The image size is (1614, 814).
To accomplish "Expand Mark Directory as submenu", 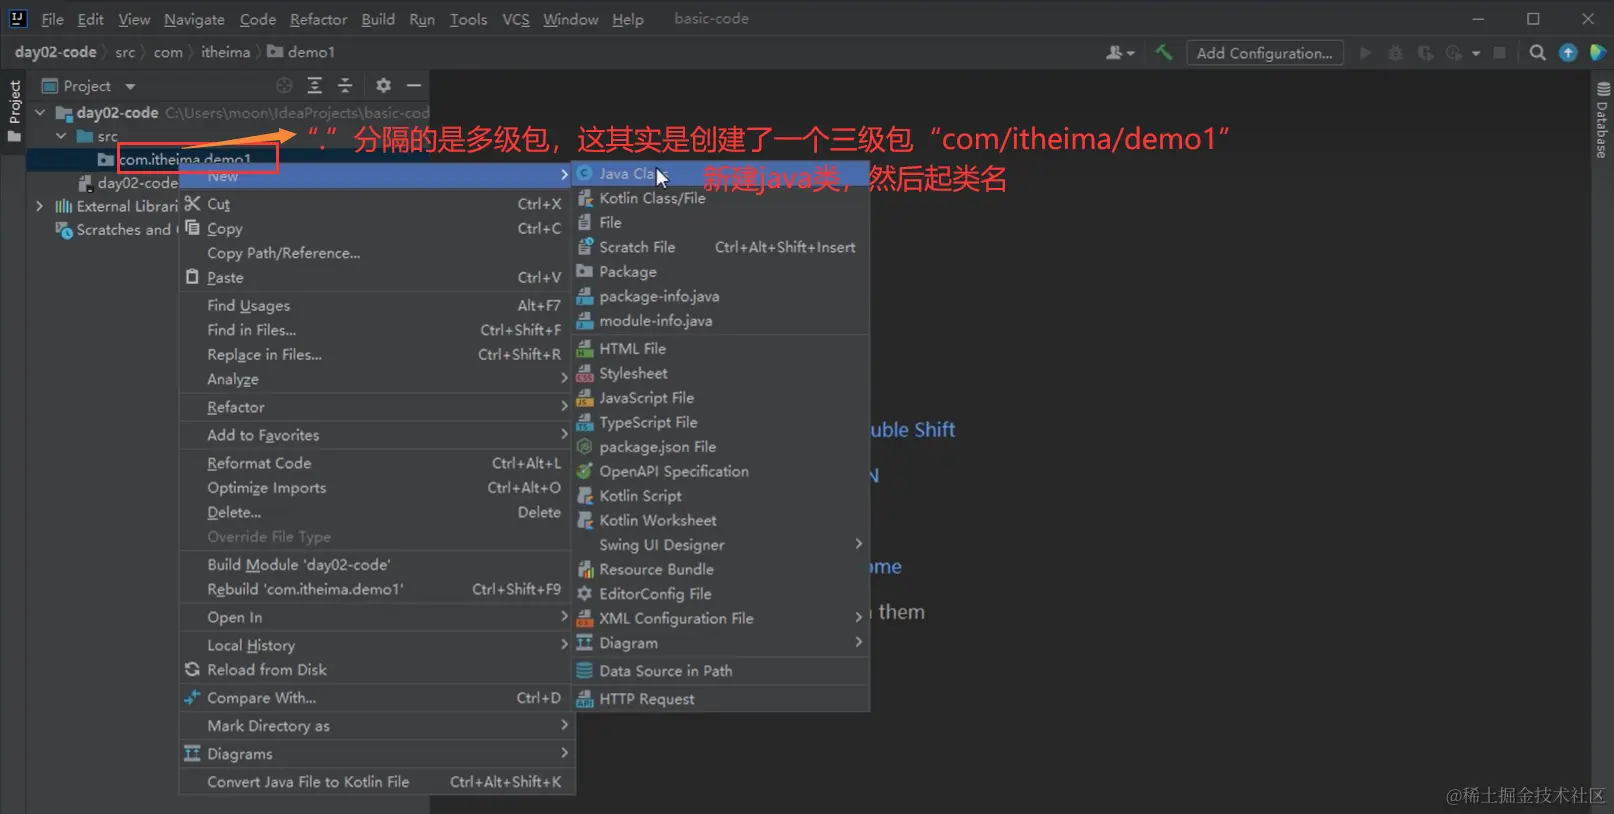I will coord(377,726).
